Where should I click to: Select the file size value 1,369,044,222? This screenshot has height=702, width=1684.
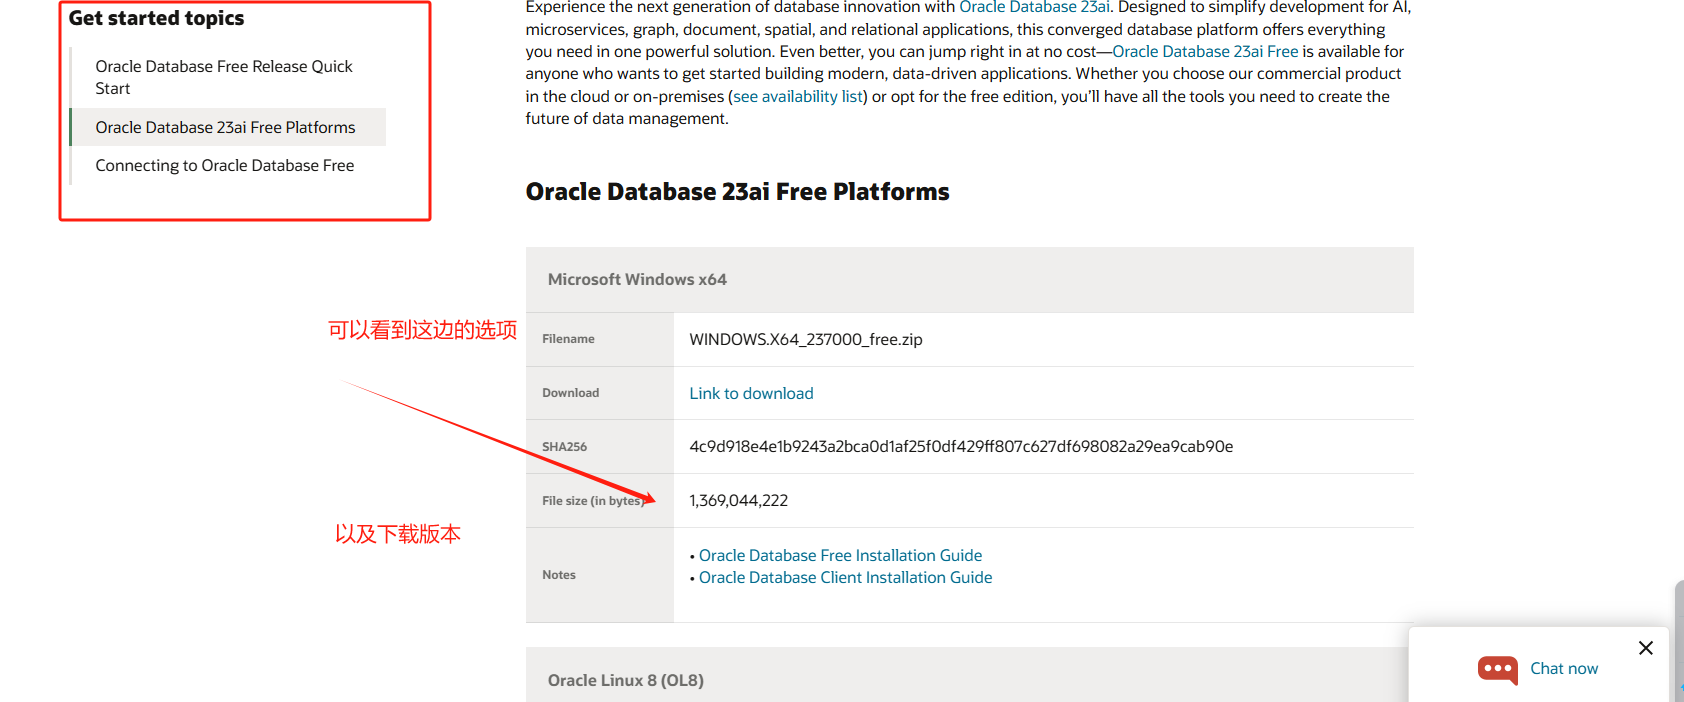[x=738, y=500]
